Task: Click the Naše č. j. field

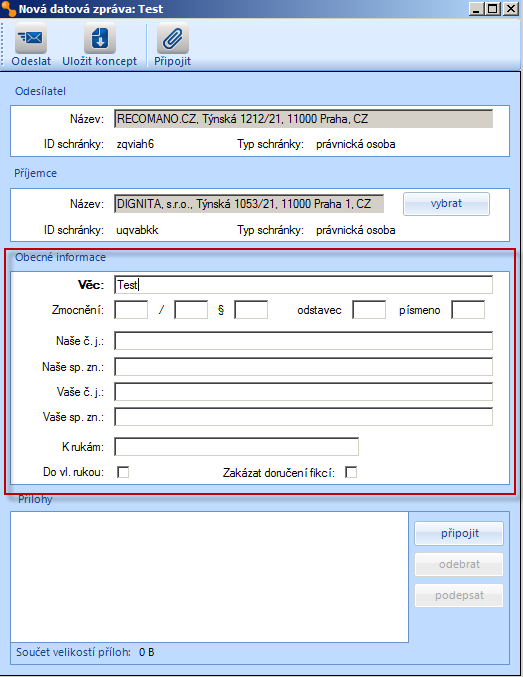Action: (304, 341)
